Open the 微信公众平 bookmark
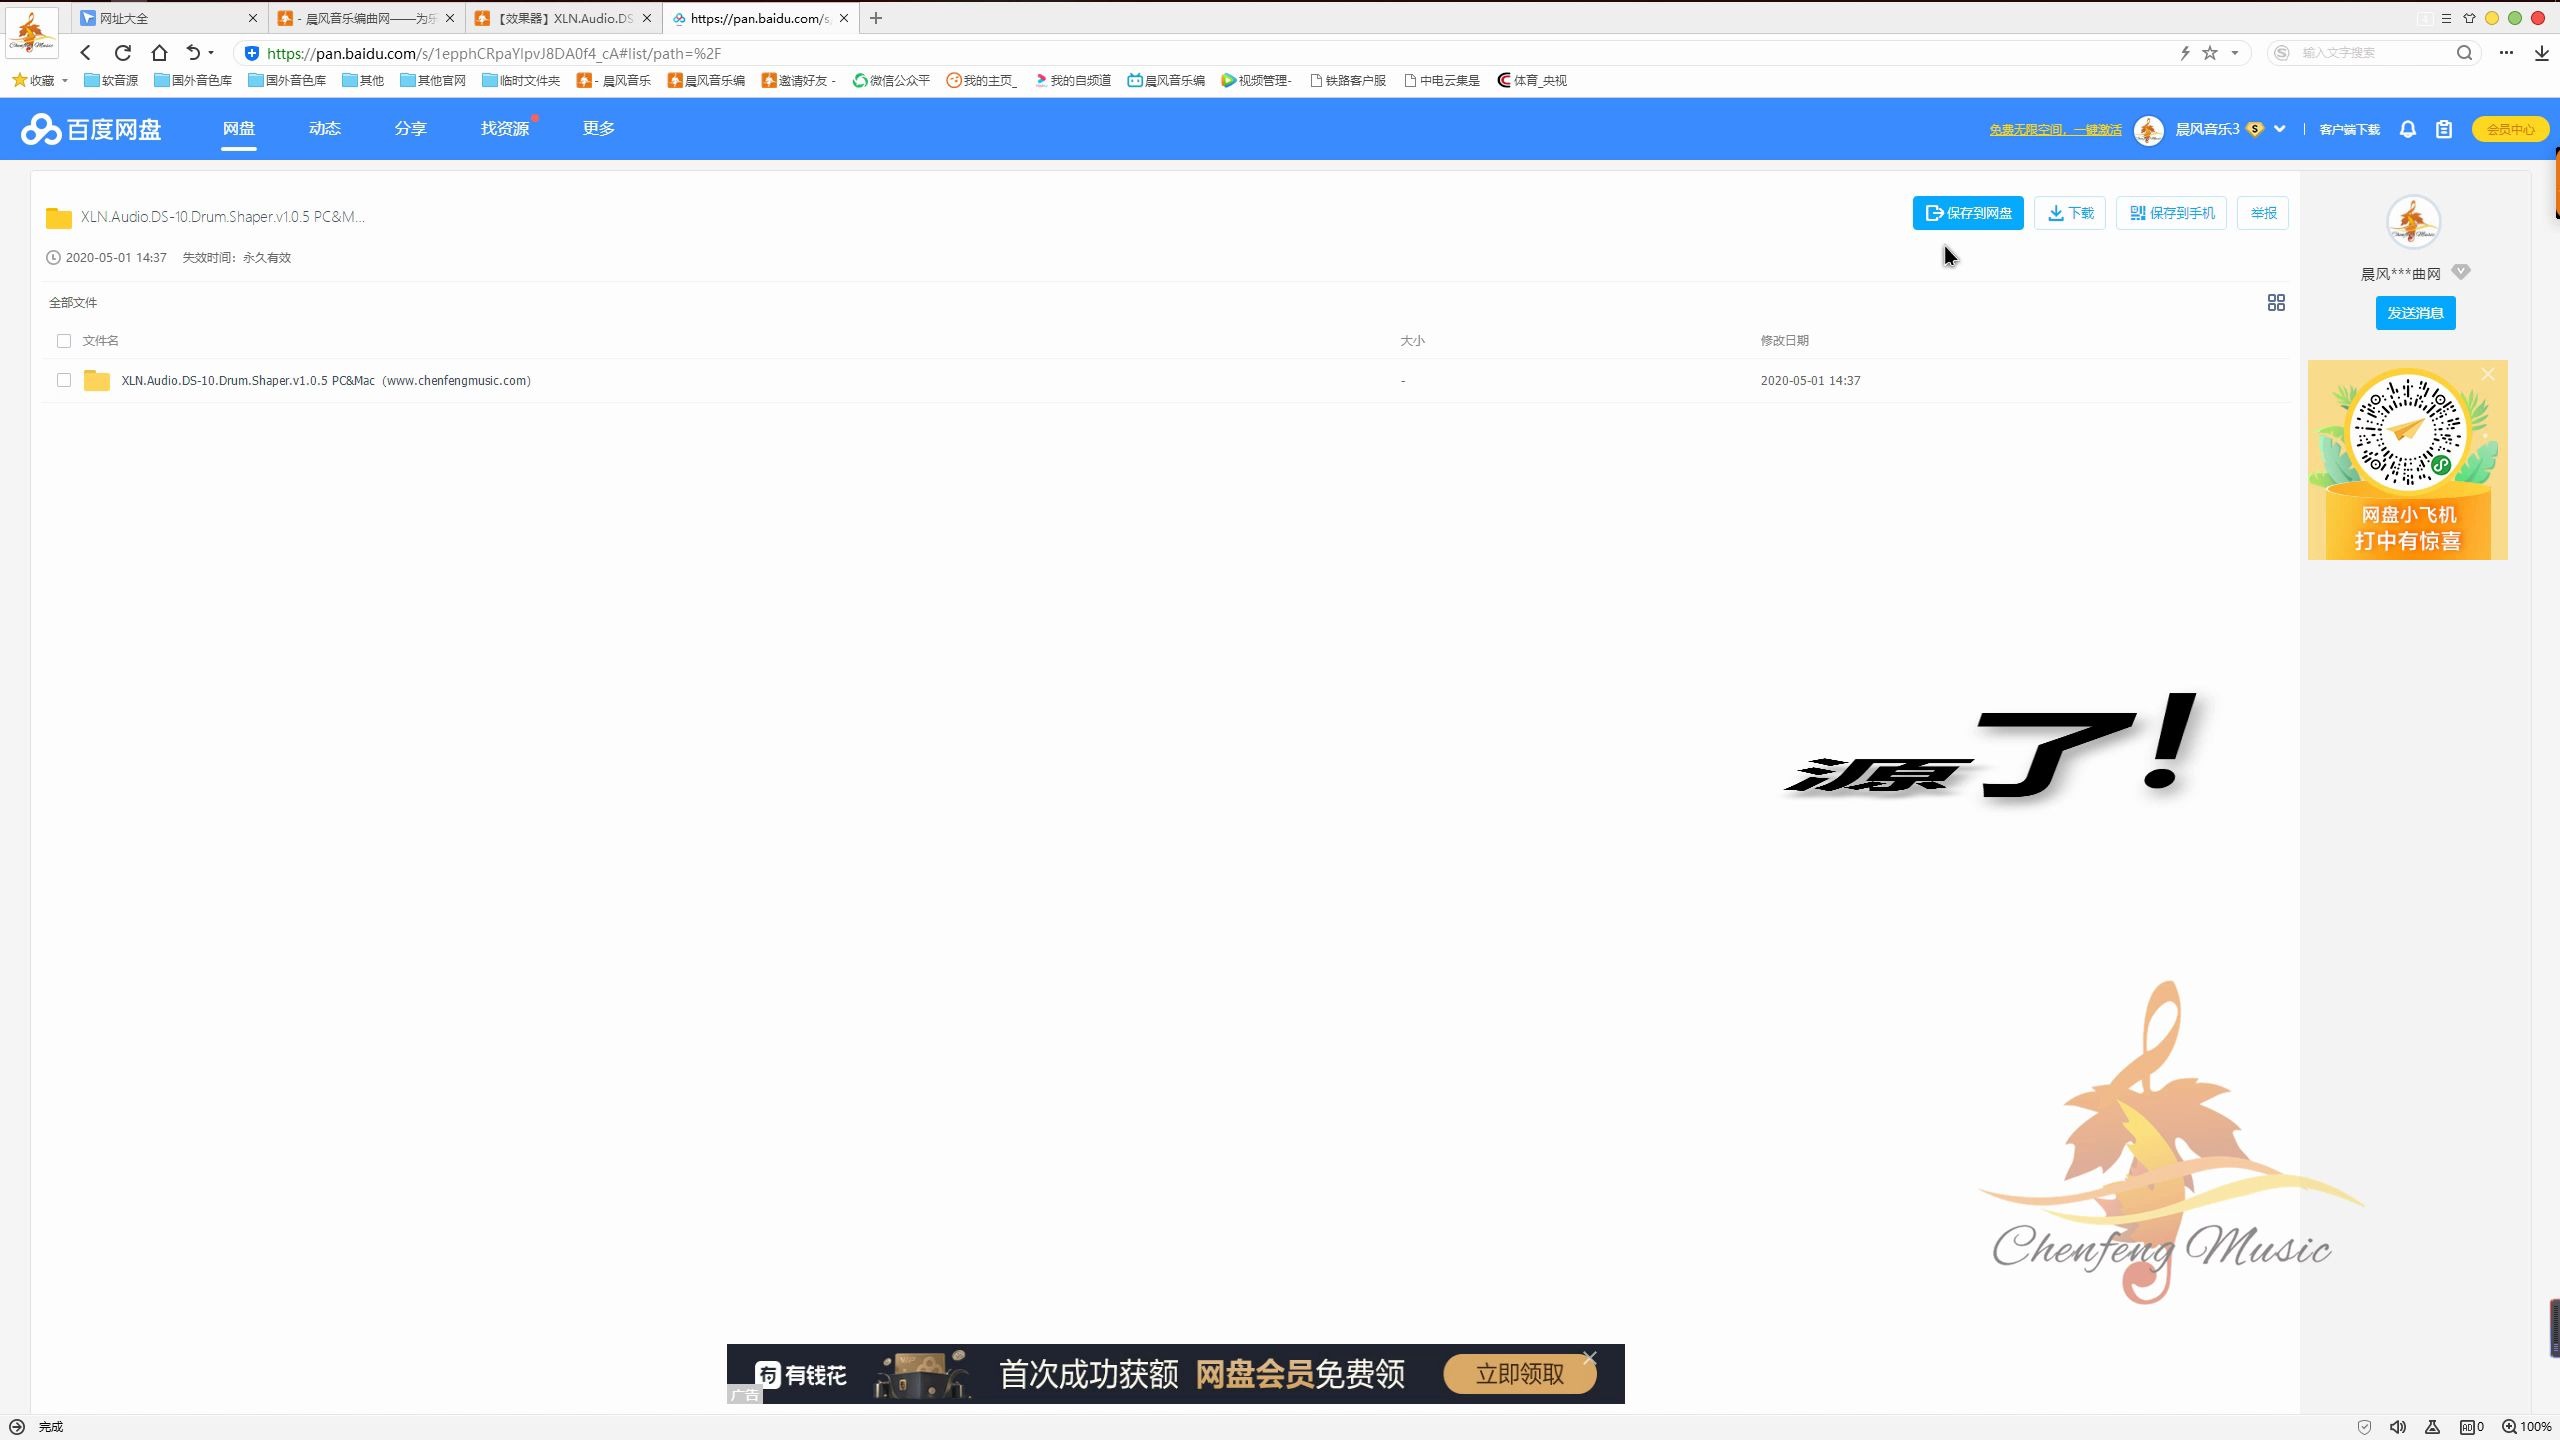Screen dimensions: 2560x1440 pos(891,80)
